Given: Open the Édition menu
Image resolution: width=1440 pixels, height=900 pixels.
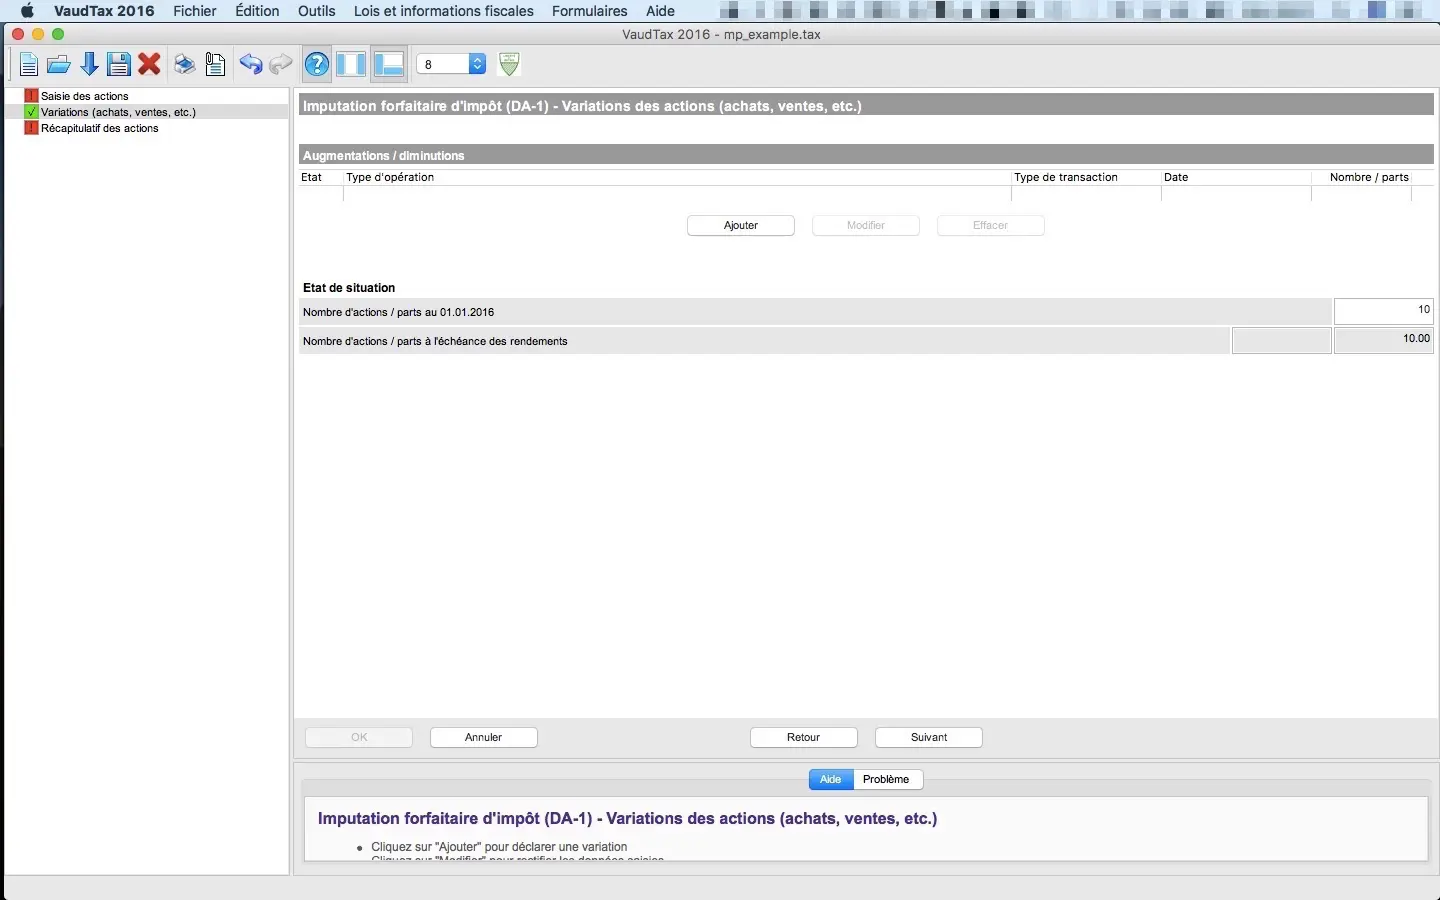Looking at the screenshot, I should click(x=257, y=11).
